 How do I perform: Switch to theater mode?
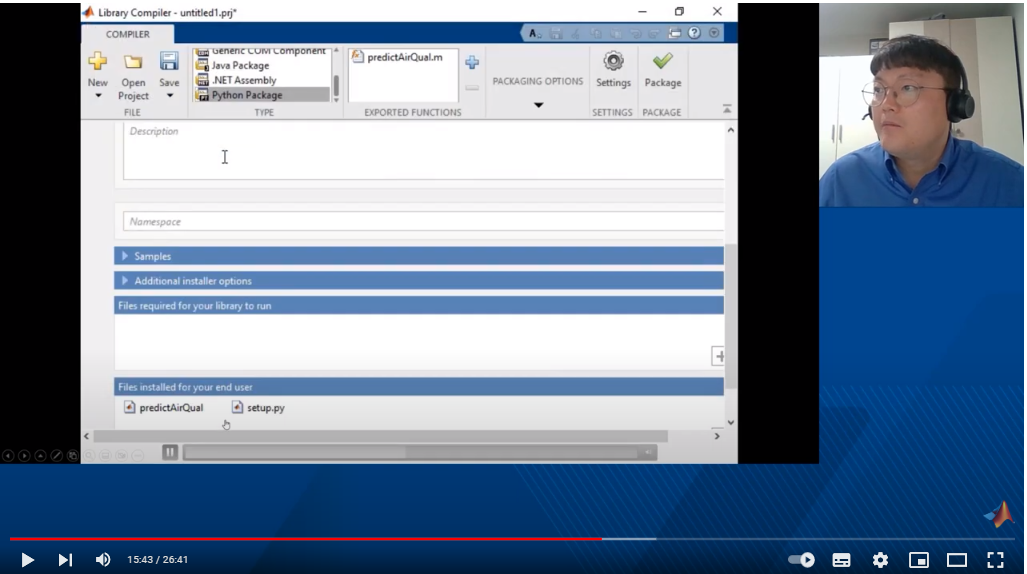[957, 560]
